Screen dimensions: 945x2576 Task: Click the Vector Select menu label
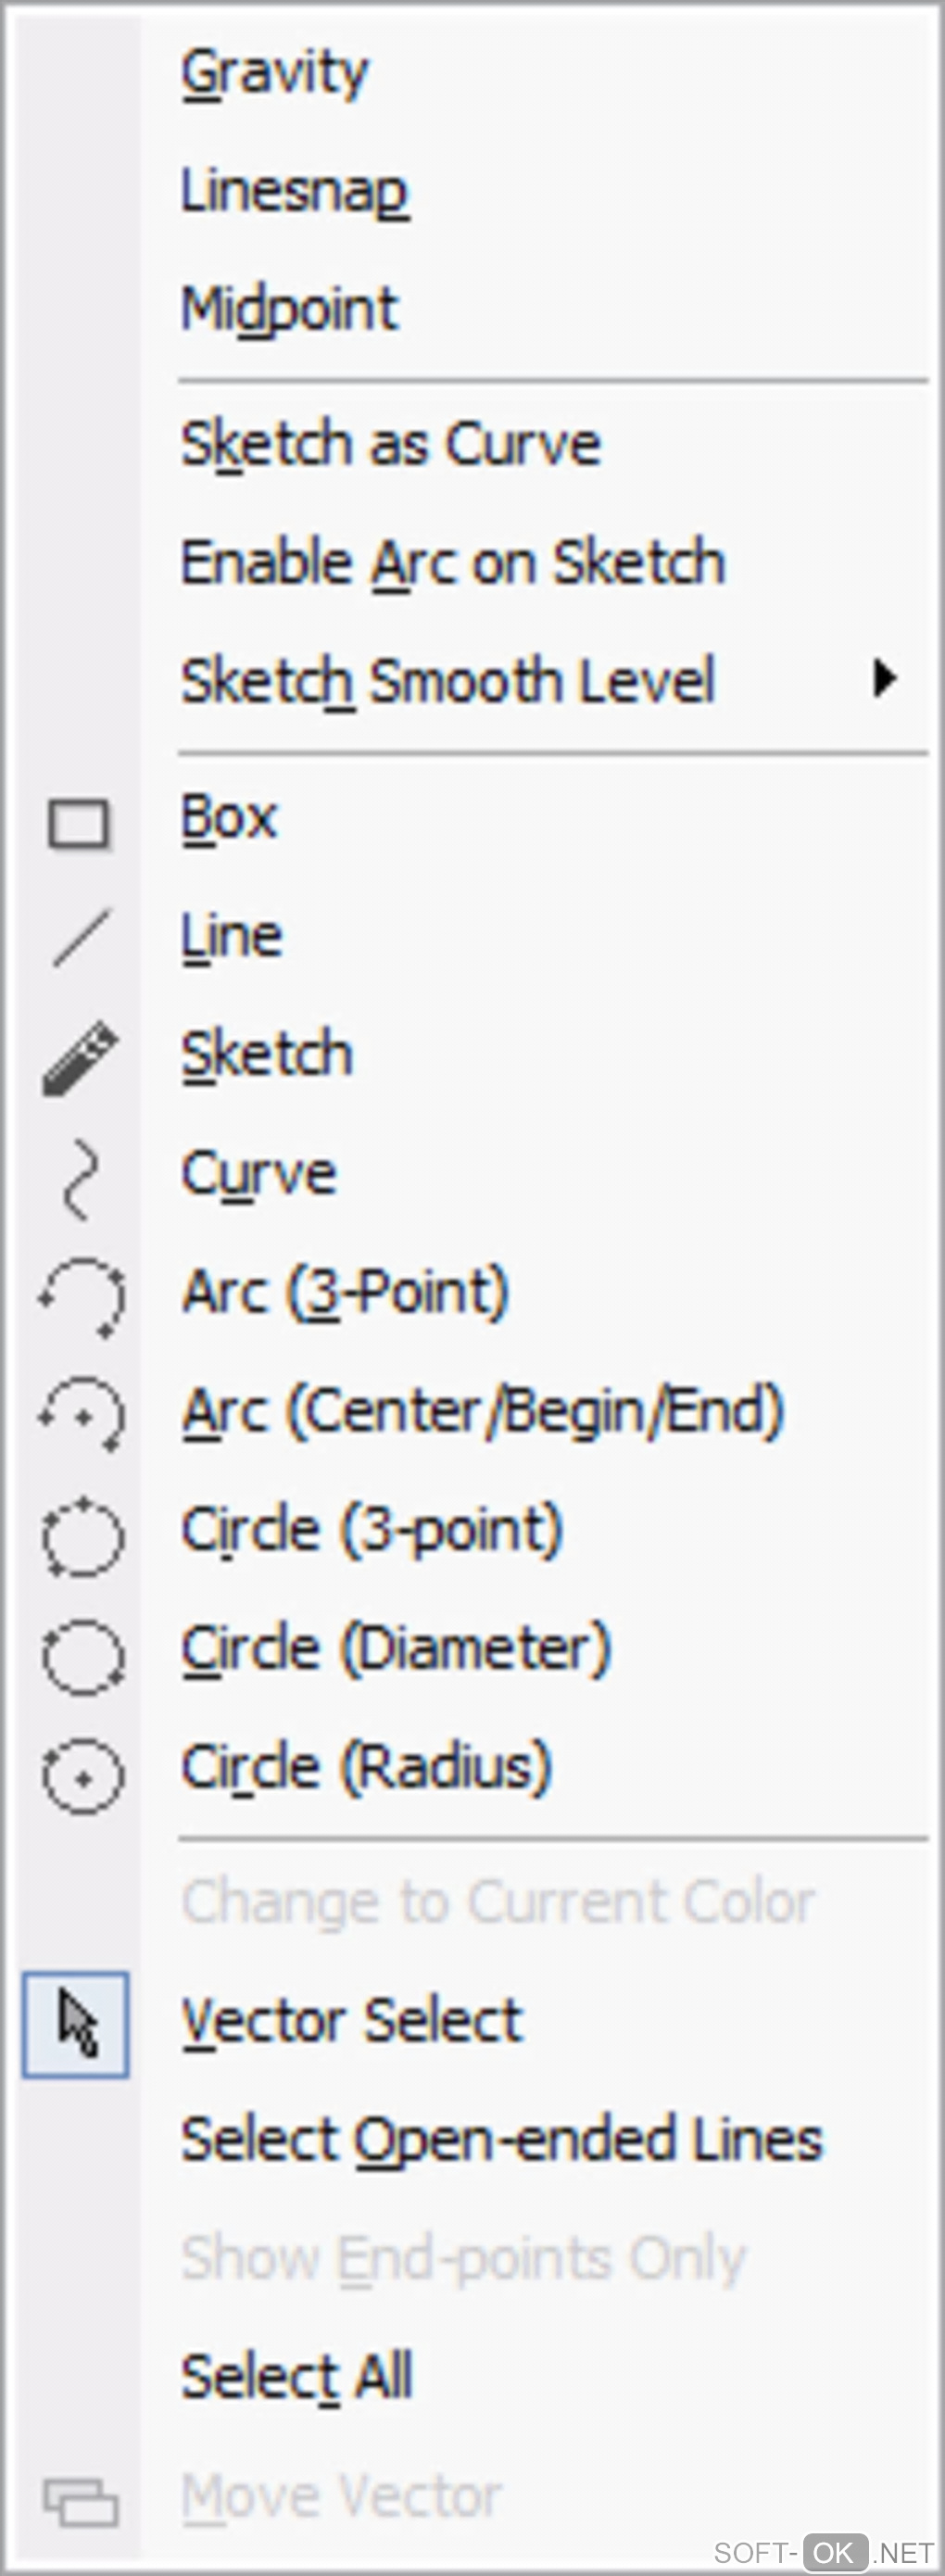point(351,2020)
